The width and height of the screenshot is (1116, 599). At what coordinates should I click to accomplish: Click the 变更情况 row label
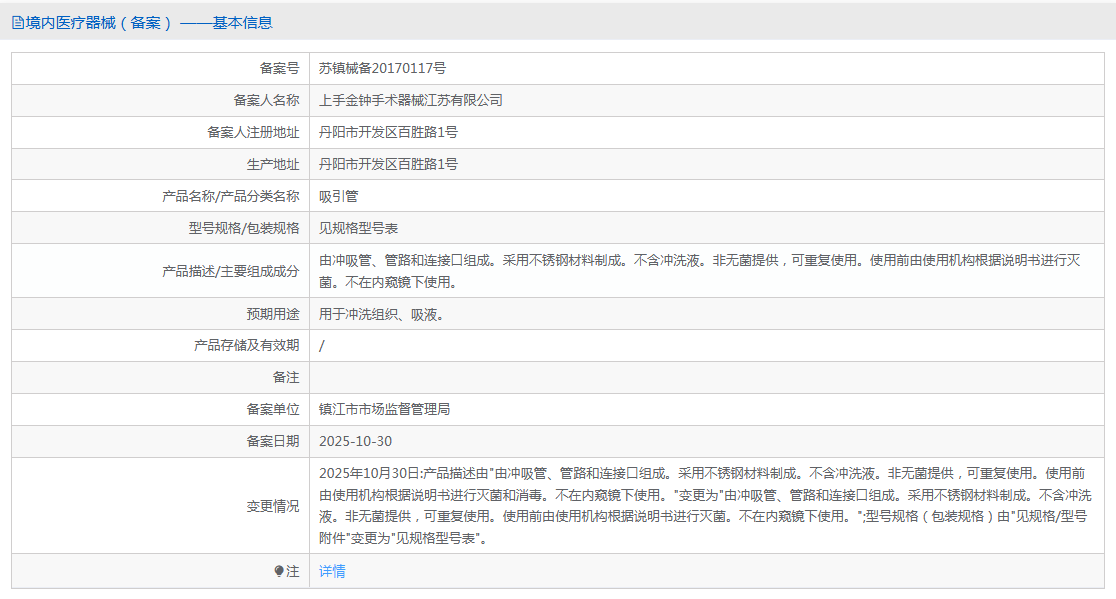pyautogui.click(x=273, y=507)
